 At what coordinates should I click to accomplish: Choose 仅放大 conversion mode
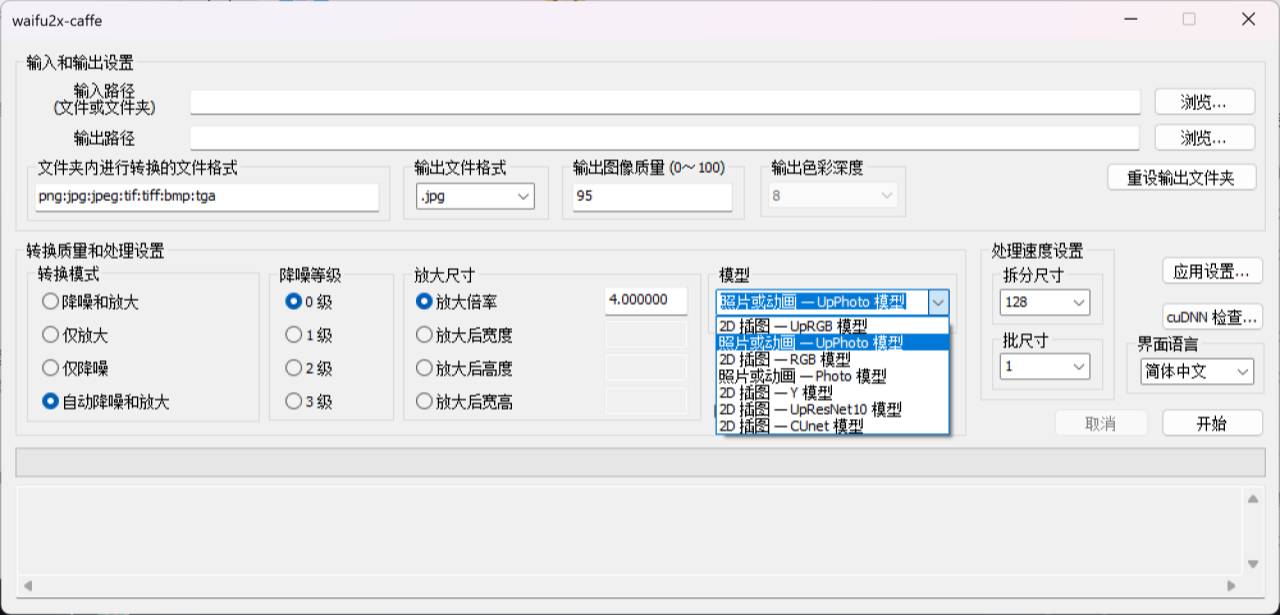pos(50,335)
